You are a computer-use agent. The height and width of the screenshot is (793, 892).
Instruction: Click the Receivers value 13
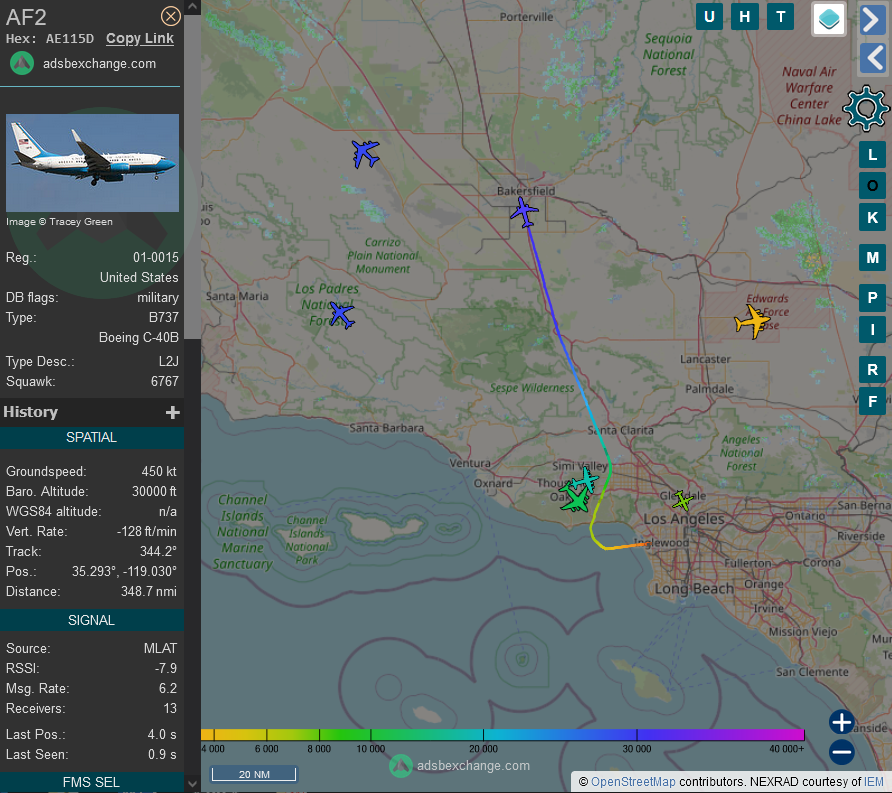click(x=170, y=708)
